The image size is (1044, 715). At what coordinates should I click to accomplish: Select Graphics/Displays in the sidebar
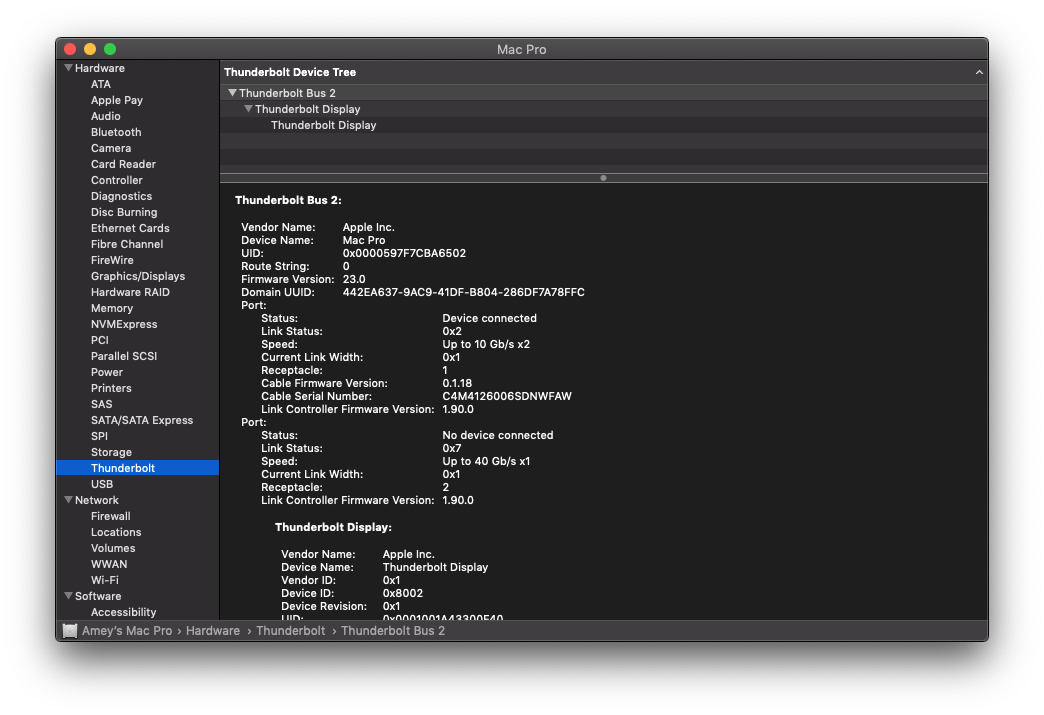coord(138,276)
